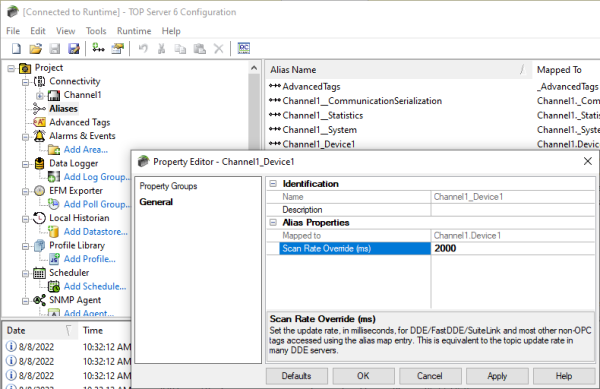Click the Add Datastore... link
Viewport: 600px width, 389px height.
(96, 232)
